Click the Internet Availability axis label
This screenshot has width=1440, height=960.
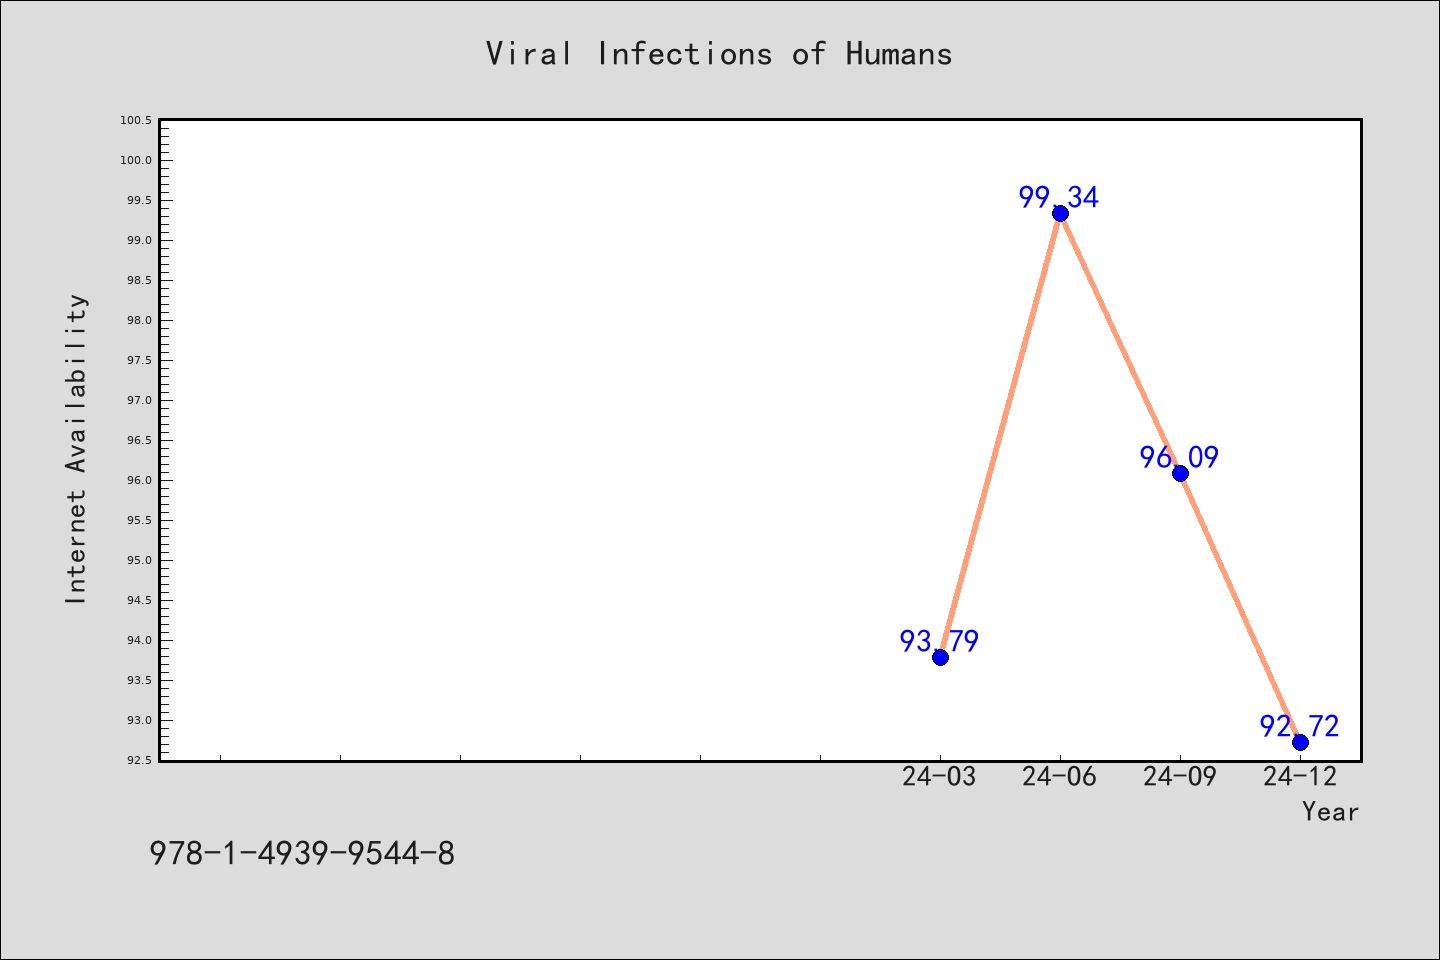click(76, 448)
